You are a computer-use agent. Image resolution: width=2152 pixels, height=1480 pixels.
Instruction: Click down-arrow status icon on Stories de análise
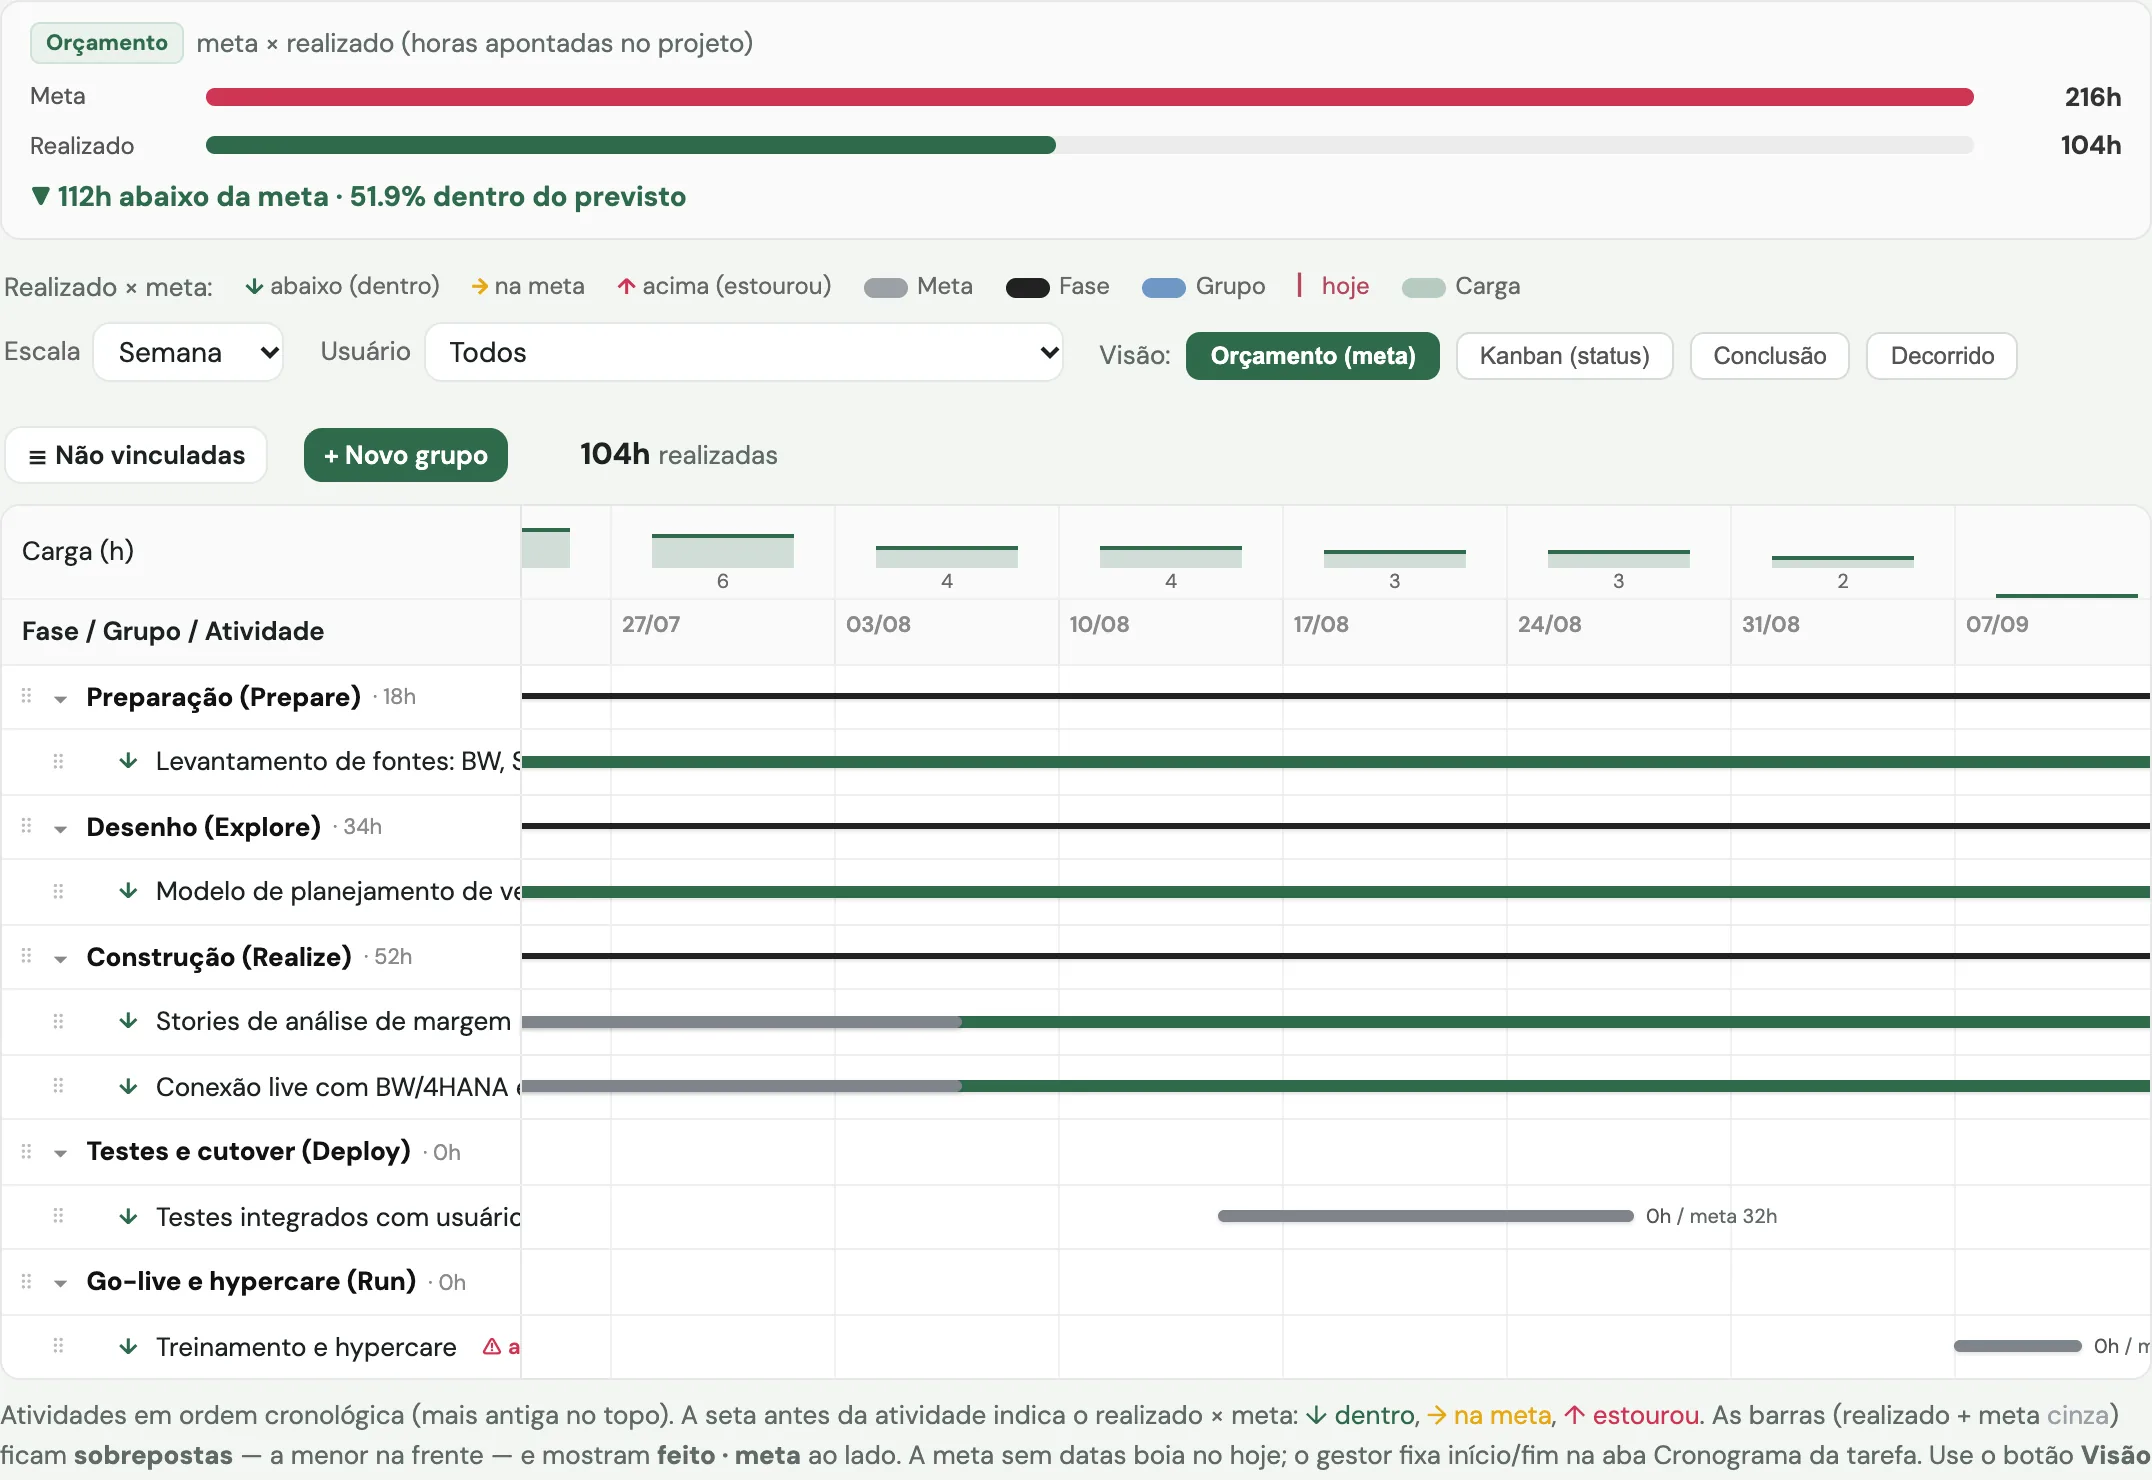(x=128, y=1021)
